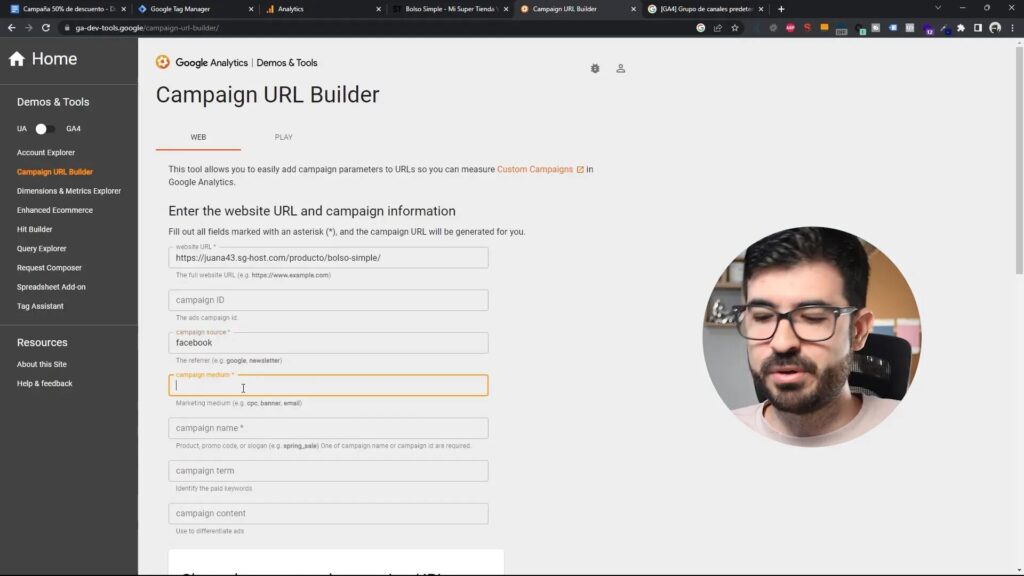
Task: Close the Google Tag Manager tab
Action: click(x=251, y=9)
